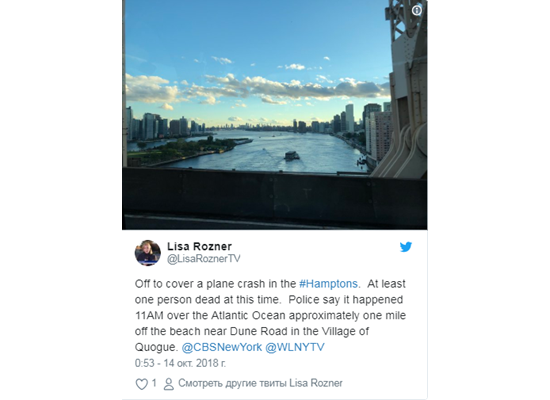The width and height of the screenshot is (550, 400).
Task: Open the East River photo
Action: (275, 115)
